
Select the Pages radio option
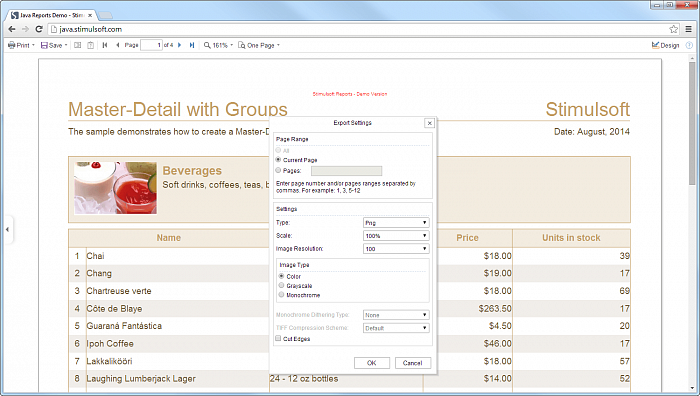point(279,170)
